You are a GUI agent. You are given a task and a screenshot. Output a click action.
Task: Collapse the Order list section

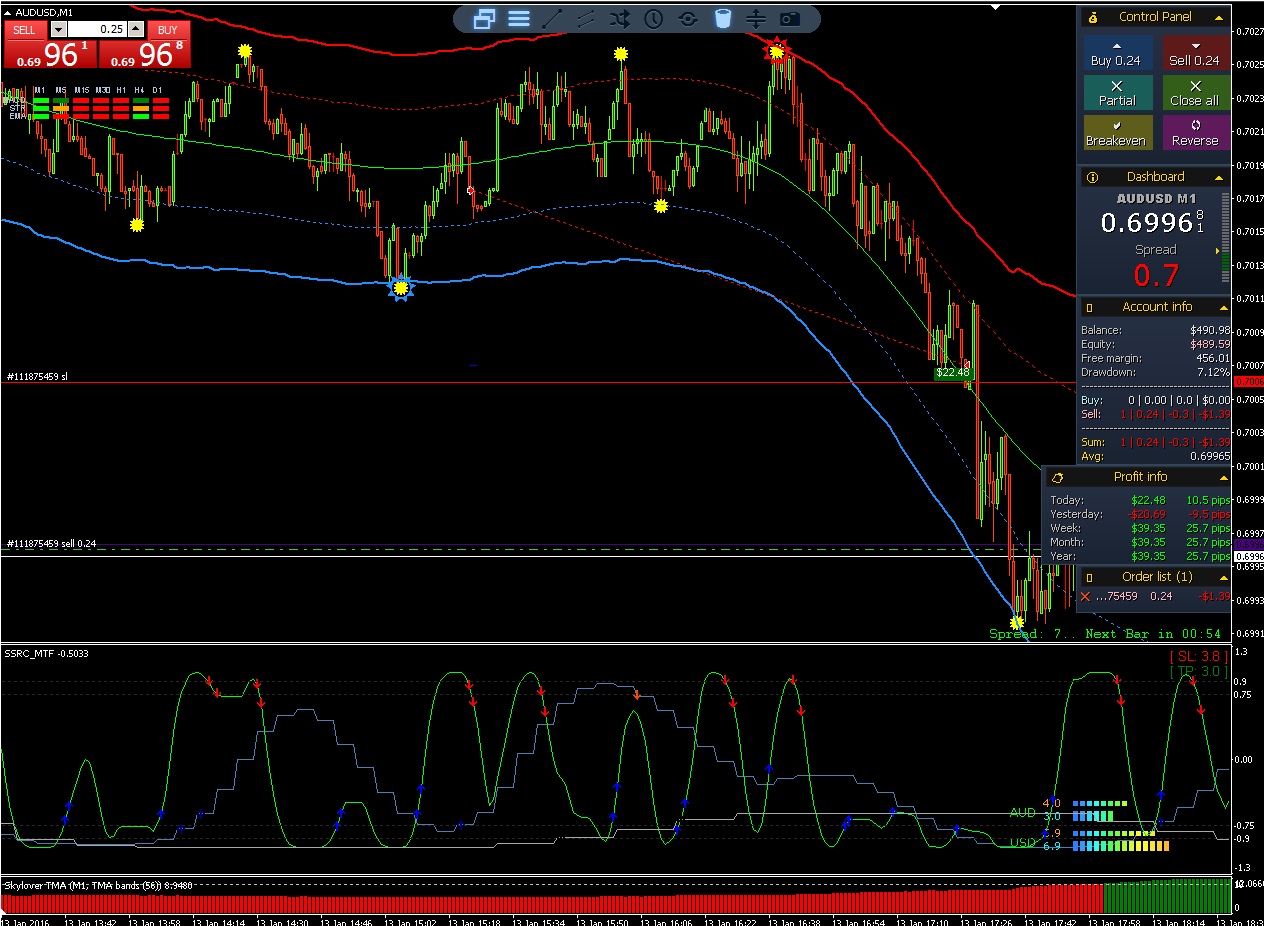tap(1223, 577)
